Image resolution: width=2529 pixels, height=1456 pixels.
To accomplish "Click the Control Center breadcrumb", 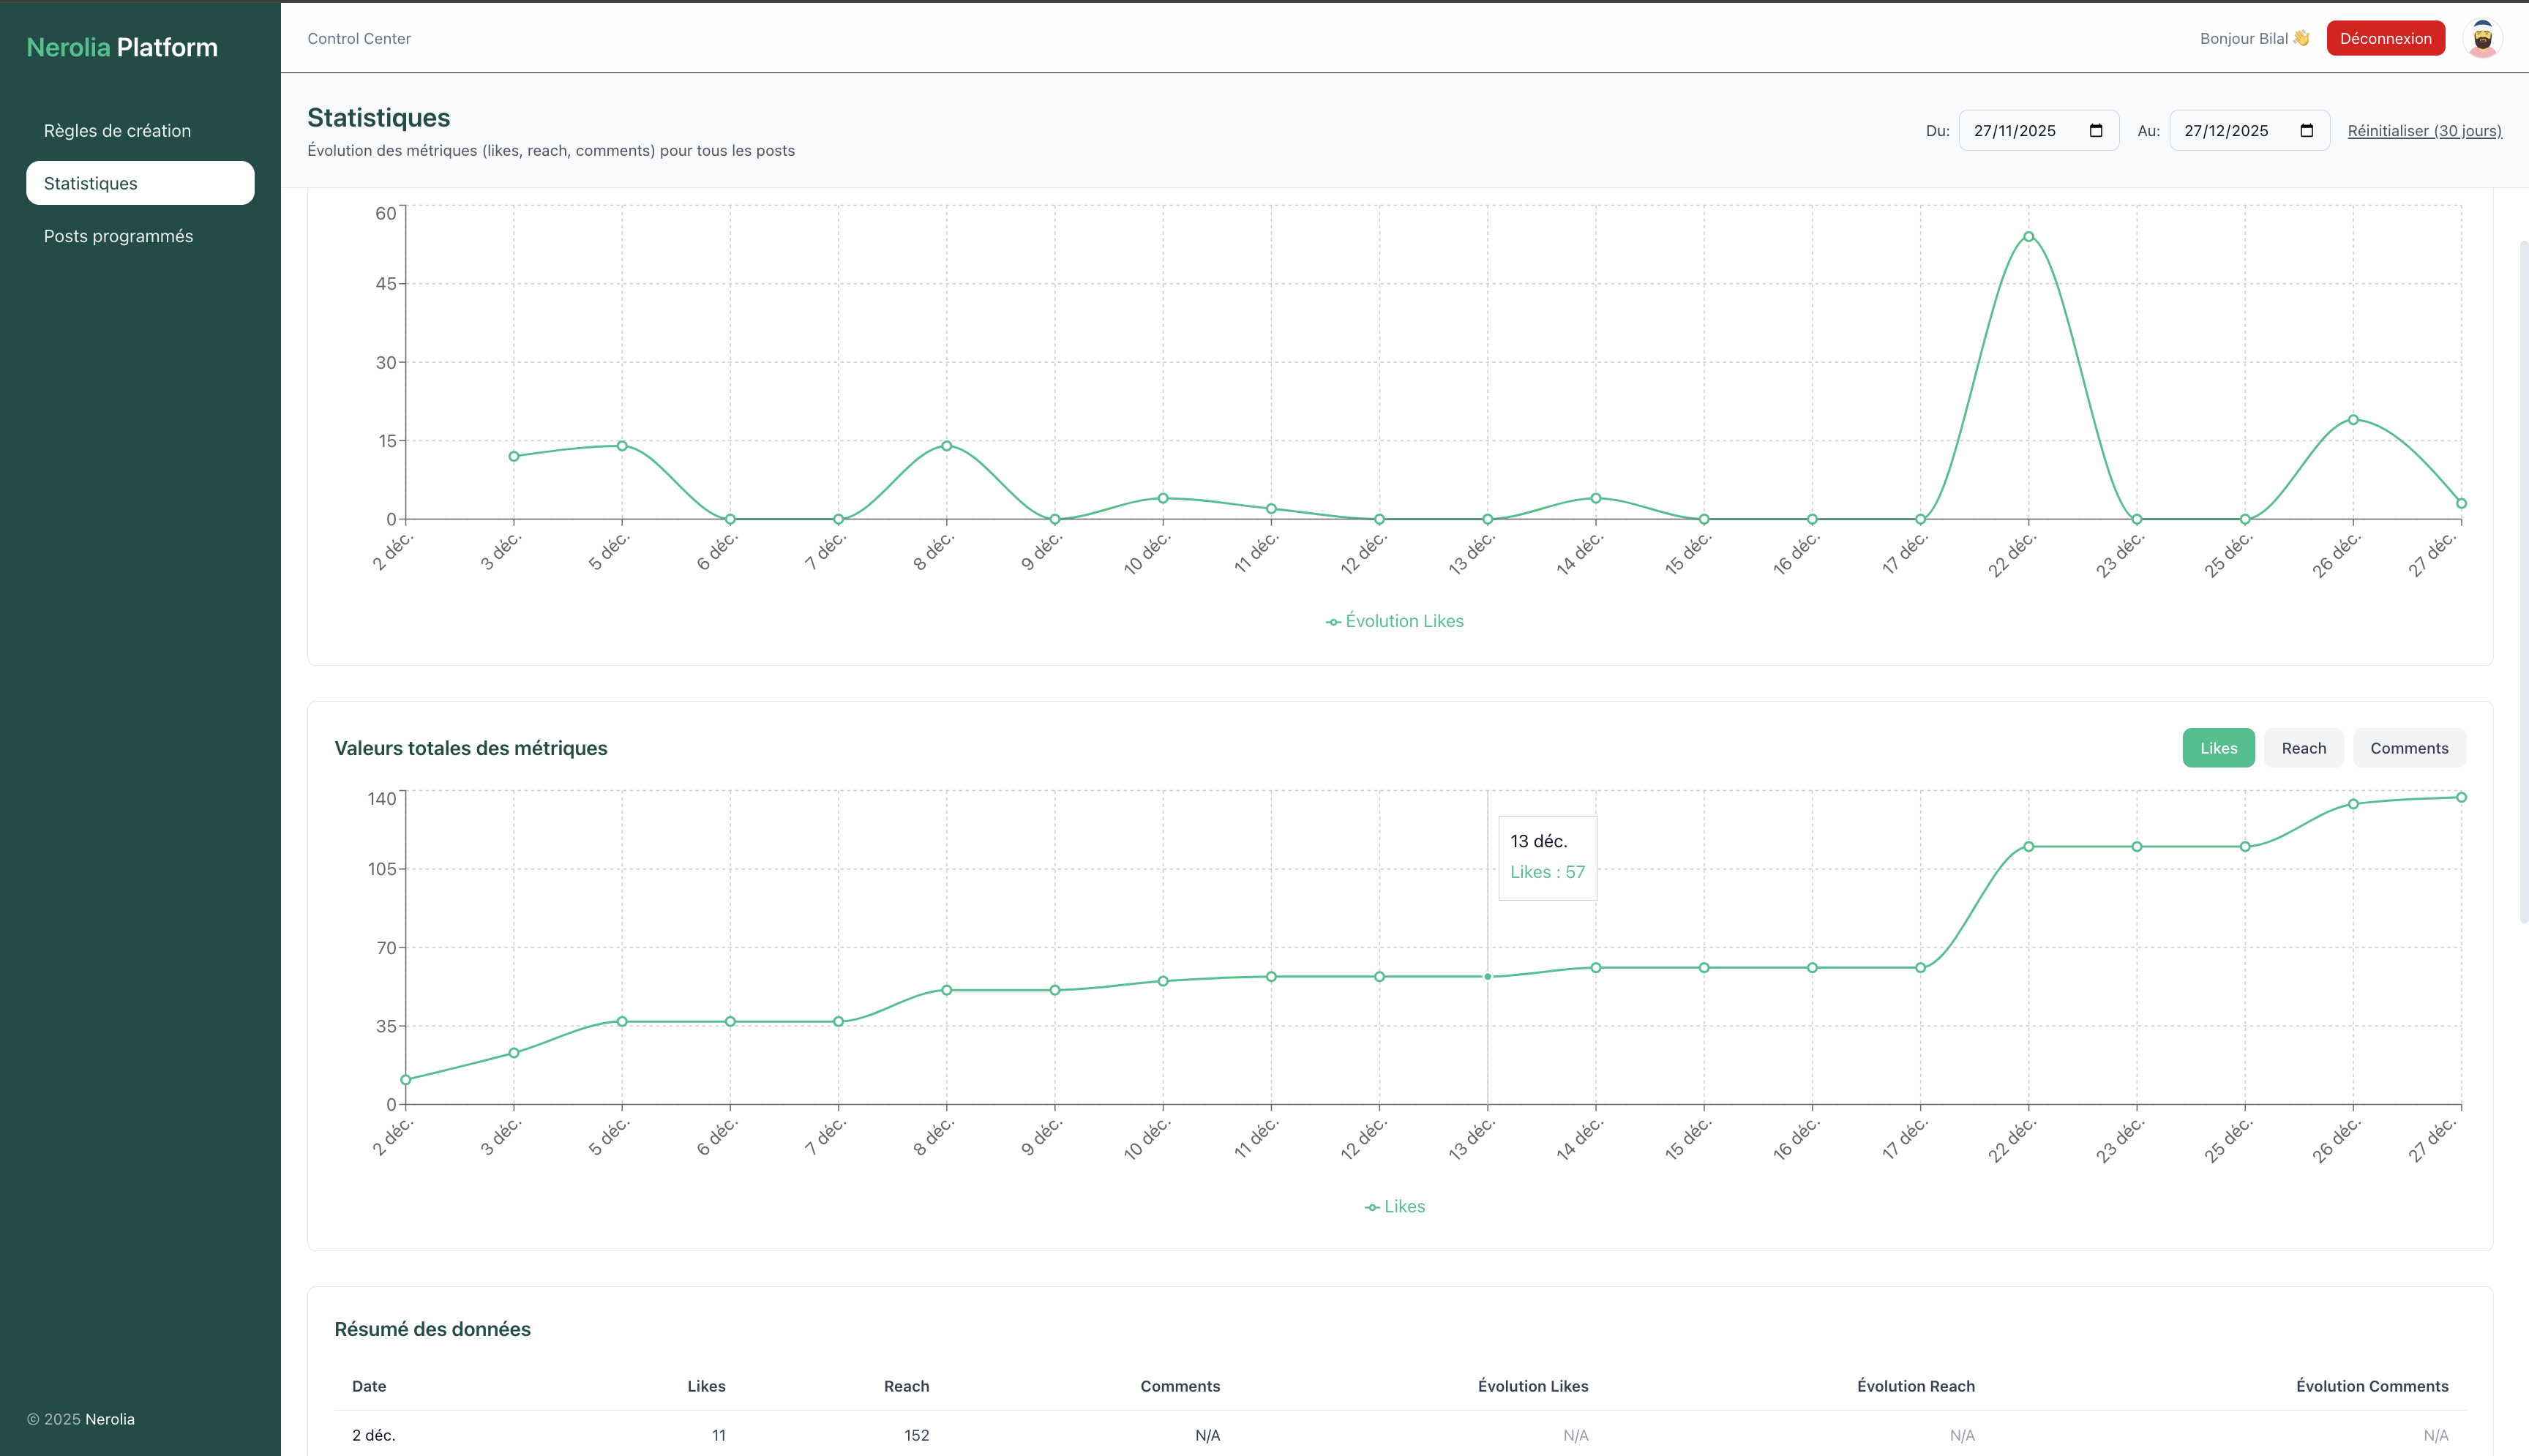I will (359, 38).
